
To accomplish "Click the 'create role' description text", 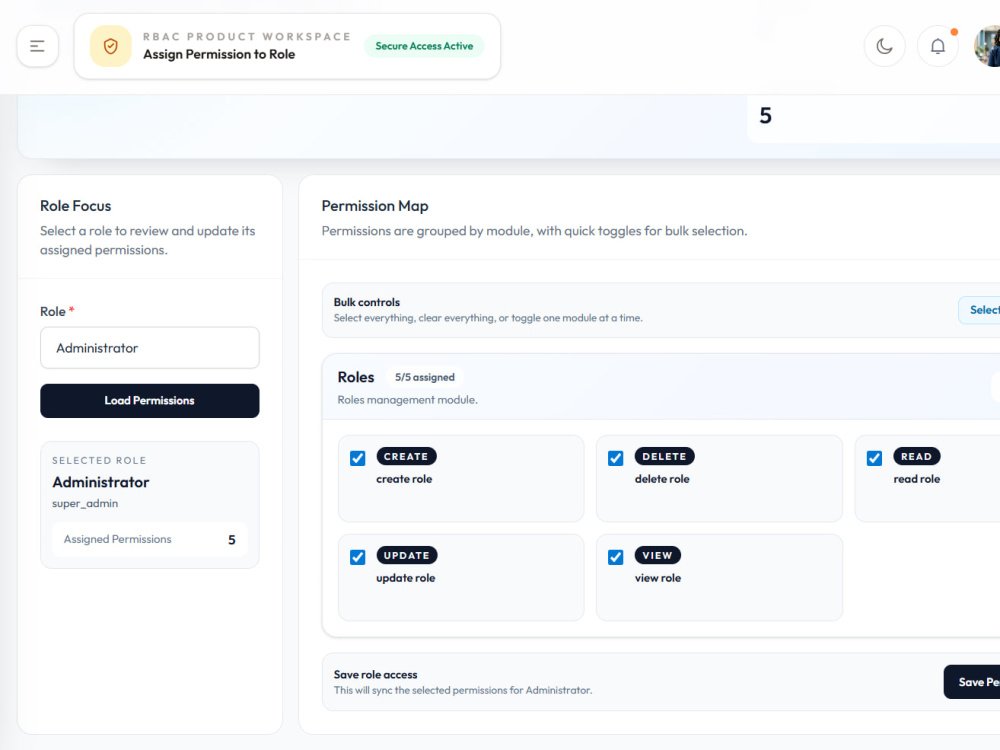I will coord(404,479).
